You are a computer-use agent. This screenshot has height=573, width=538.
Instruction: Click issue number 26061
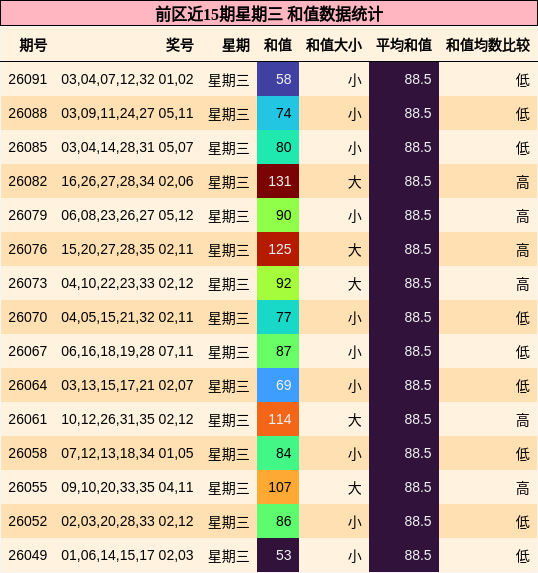click(28, 419)
